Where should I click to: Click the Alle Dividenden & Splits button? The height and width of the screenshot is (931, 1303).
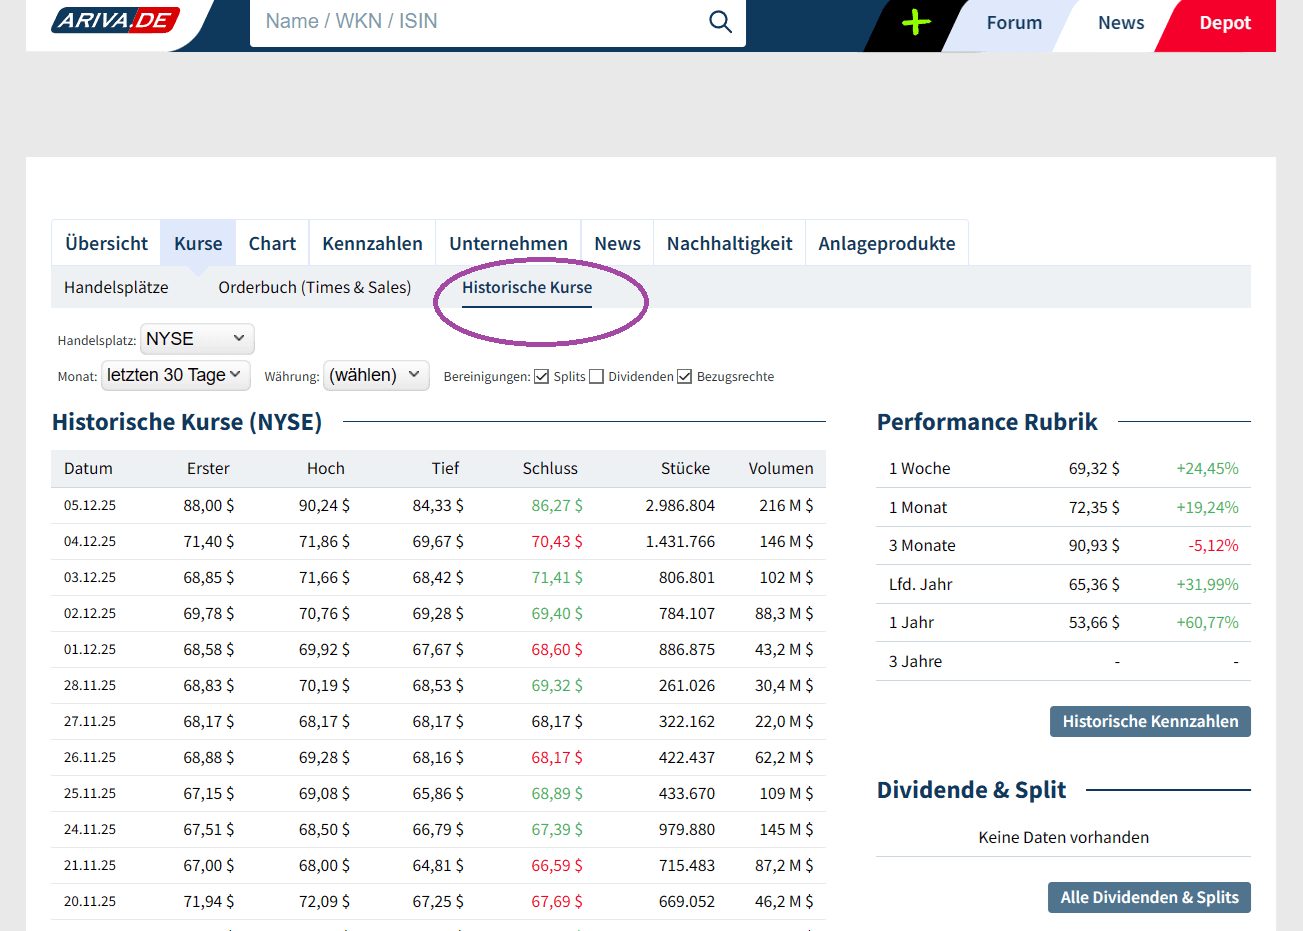pyautogui.click(x=1149, y=897)
